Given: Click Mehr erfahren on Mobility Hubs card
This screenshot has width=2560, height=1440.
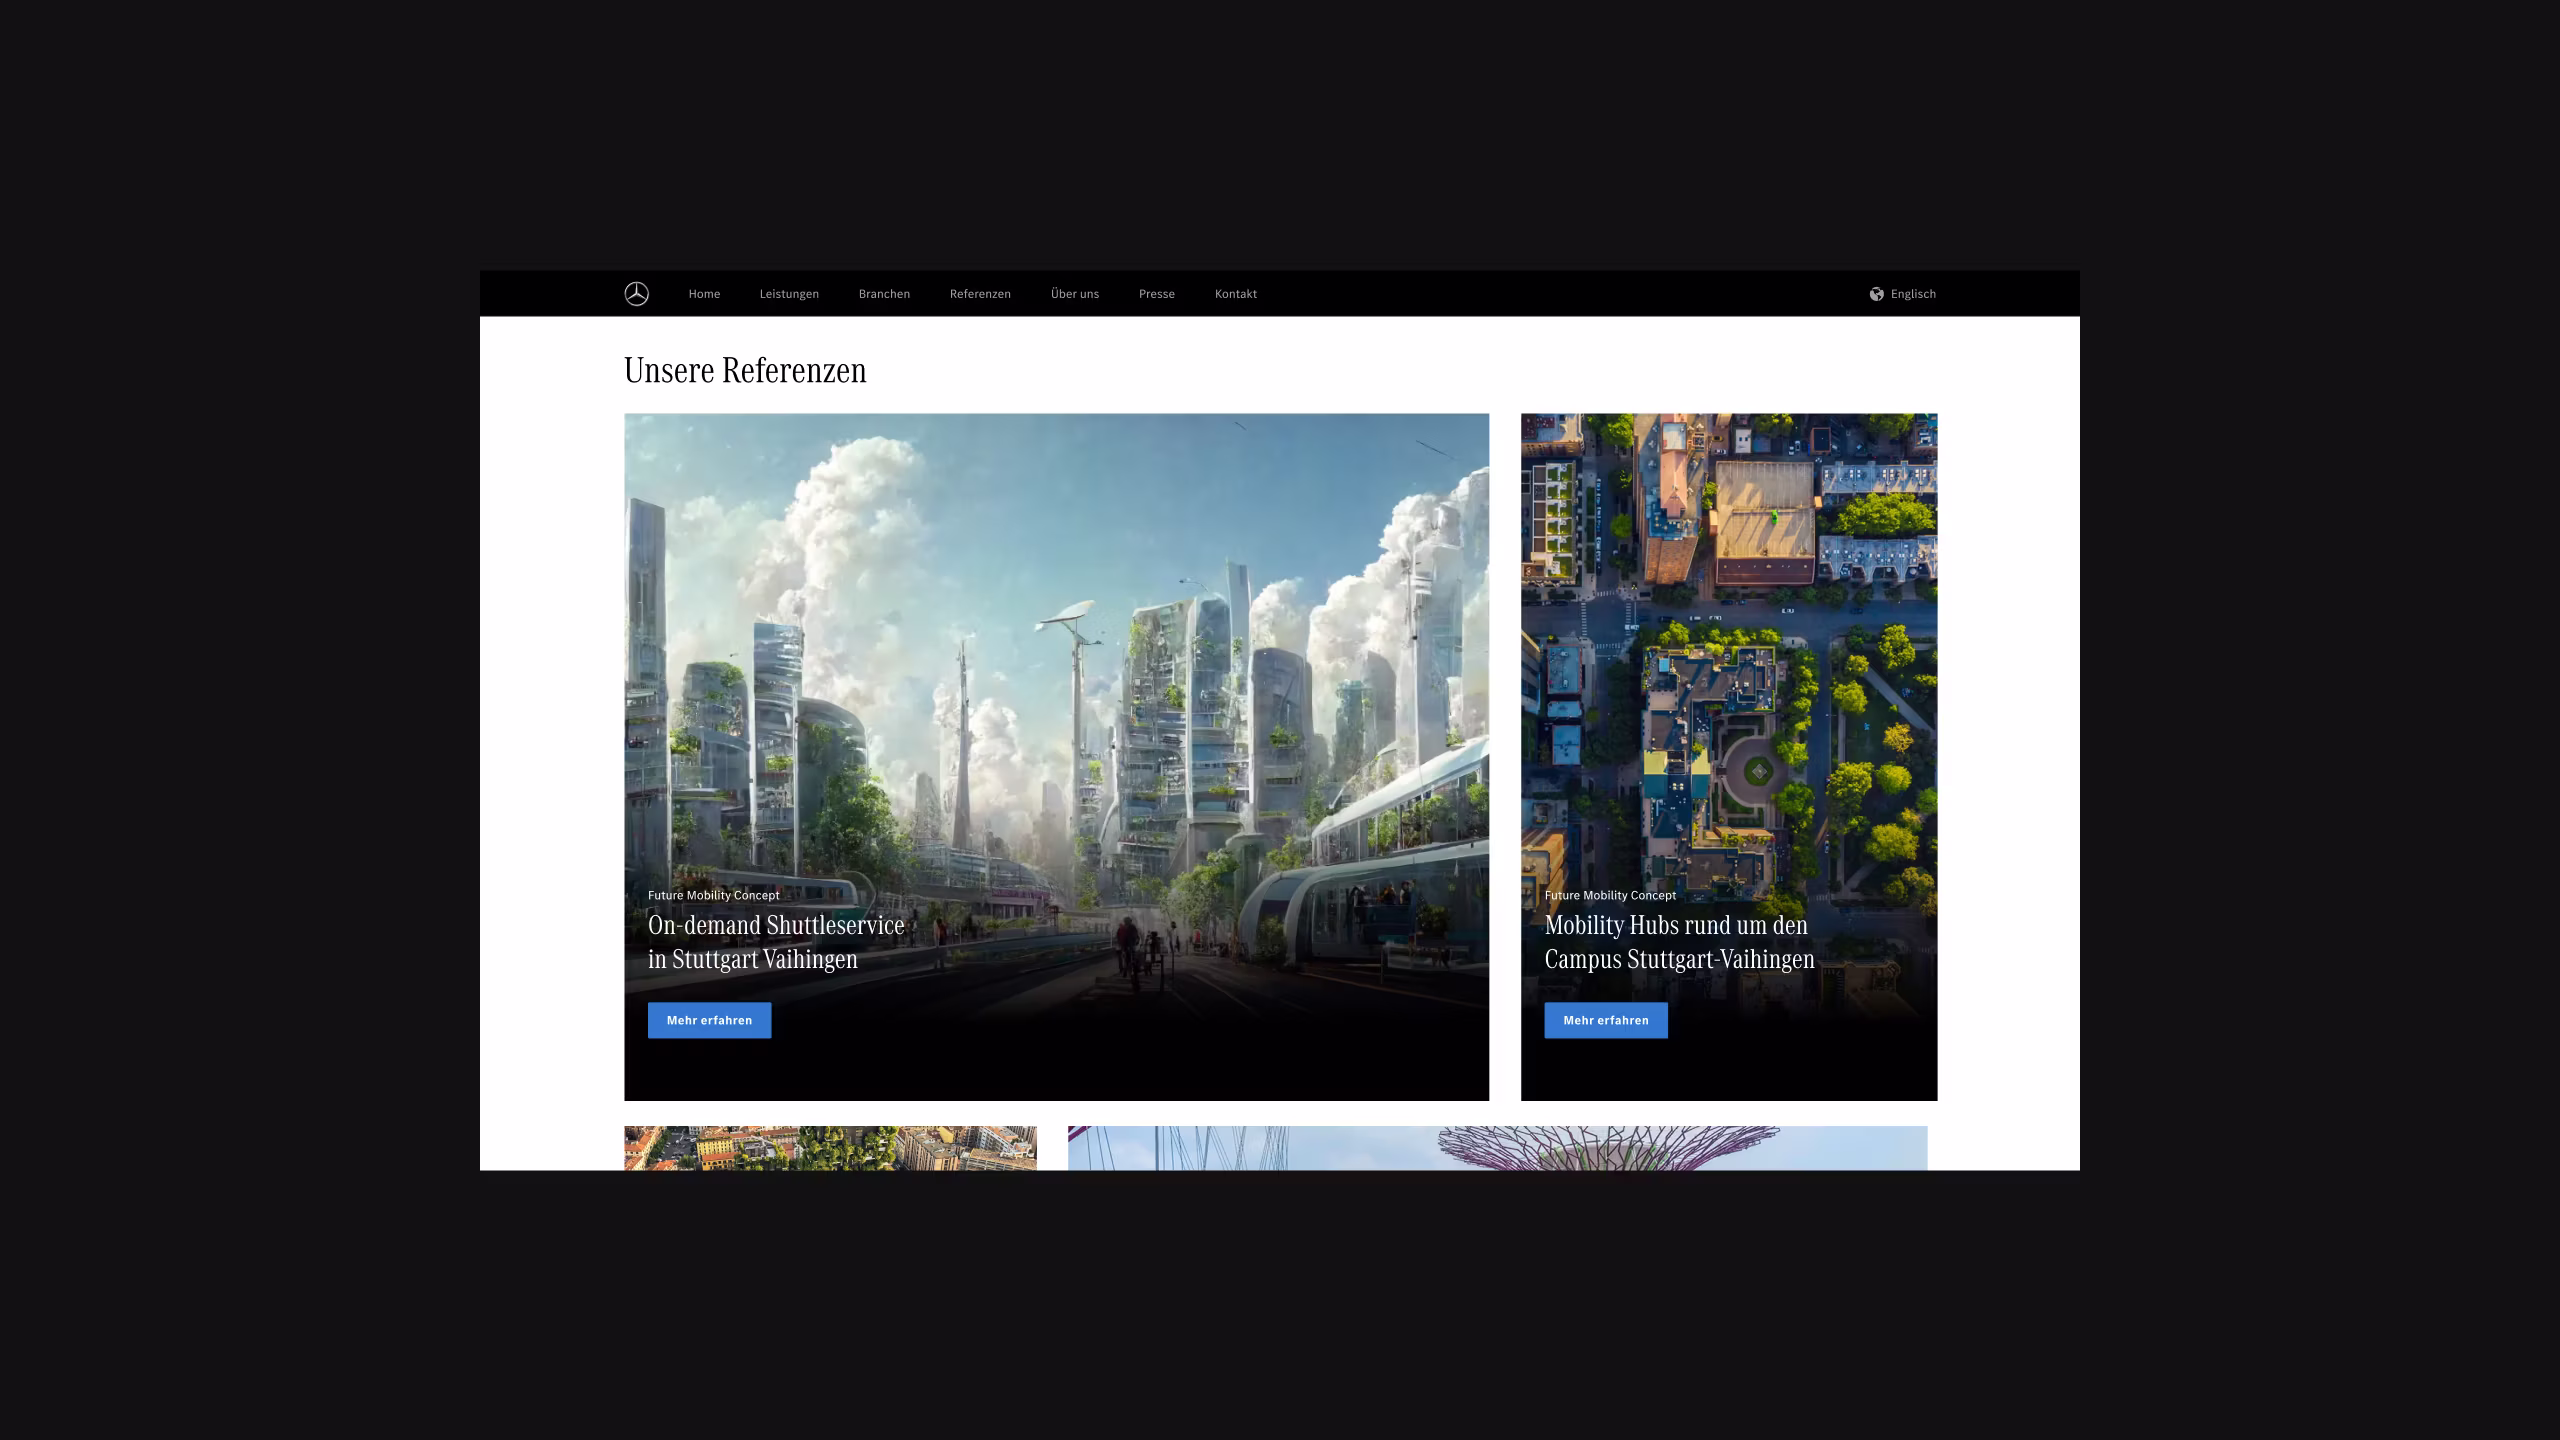Looking at the screenshot, I should click(1605, 1020).
